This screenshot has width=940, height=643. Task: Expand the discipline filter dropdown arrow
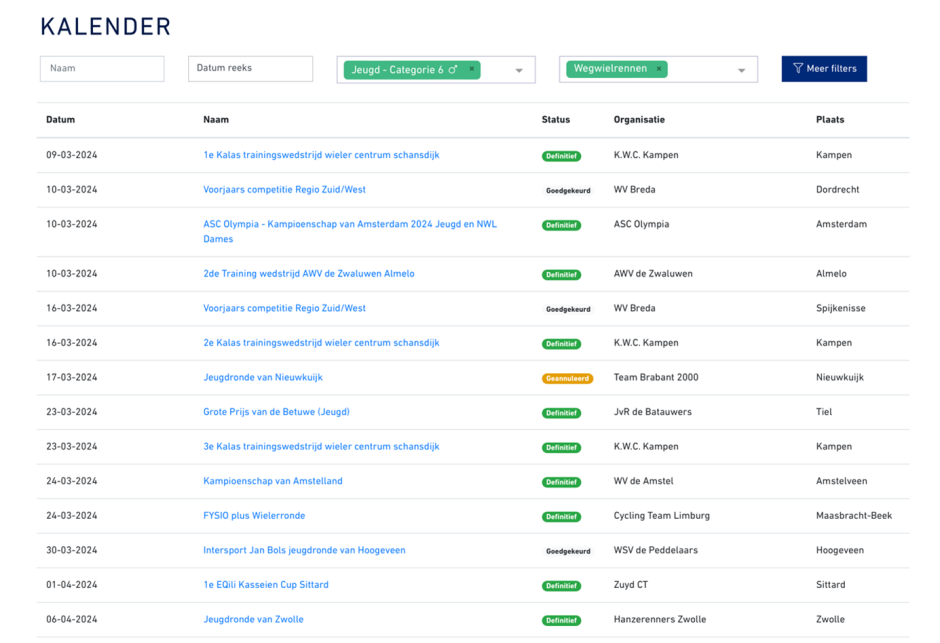741,71
